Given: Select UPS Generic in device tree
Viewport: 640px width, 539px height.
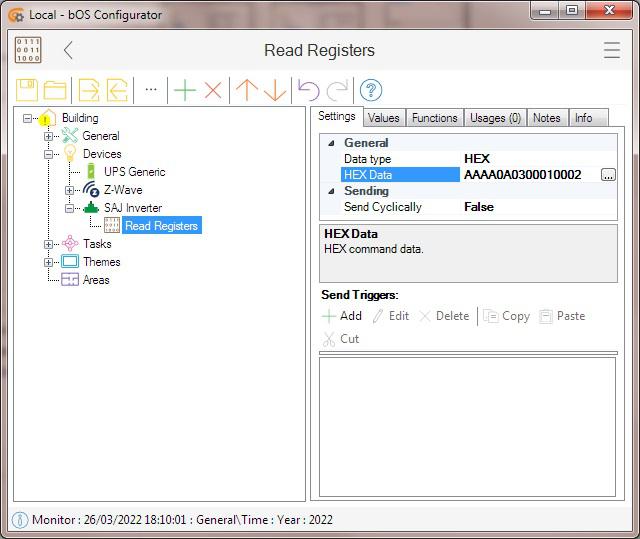Looking at the screenshot, I should coord(134,172).
